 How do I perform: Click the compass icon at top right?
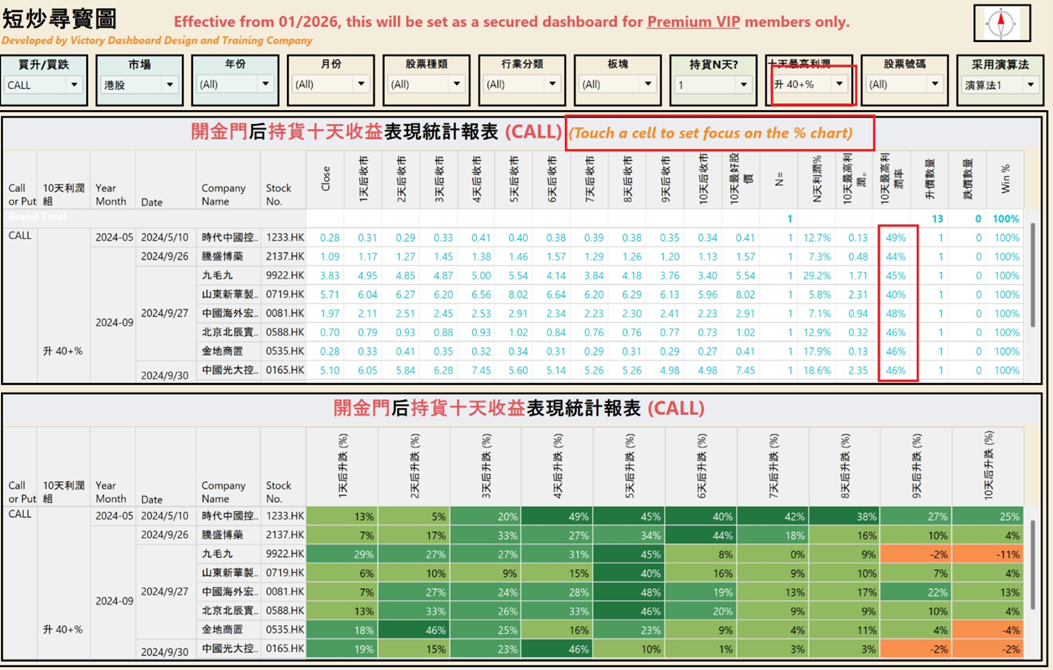(x=1001, y=23)
